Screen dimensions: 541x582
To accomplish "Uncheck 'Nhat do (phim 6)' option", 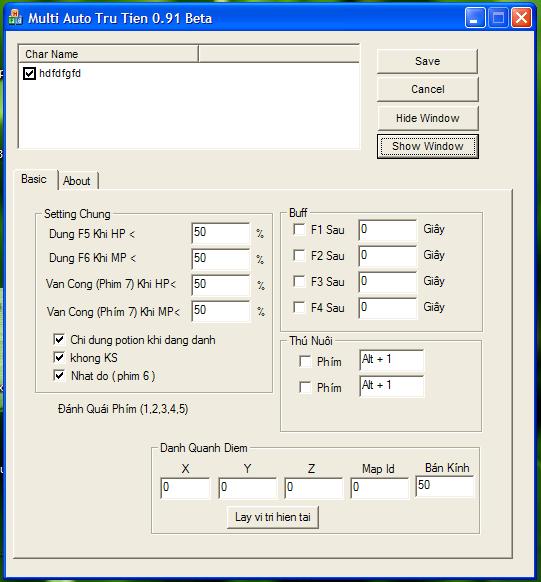I will tap(59, 375).
